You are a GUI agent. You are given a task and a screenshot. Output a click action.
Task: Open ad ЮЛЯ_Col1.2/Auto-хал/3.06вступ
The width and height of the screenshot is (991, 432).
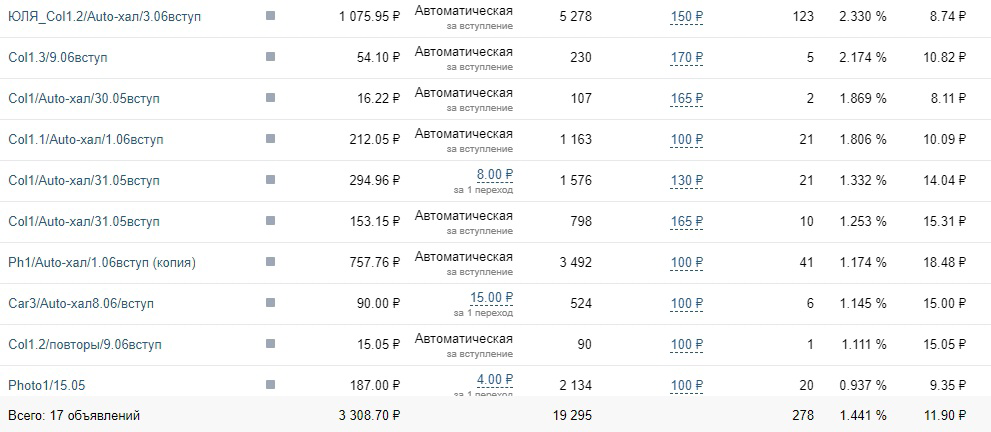click(104, 16)
